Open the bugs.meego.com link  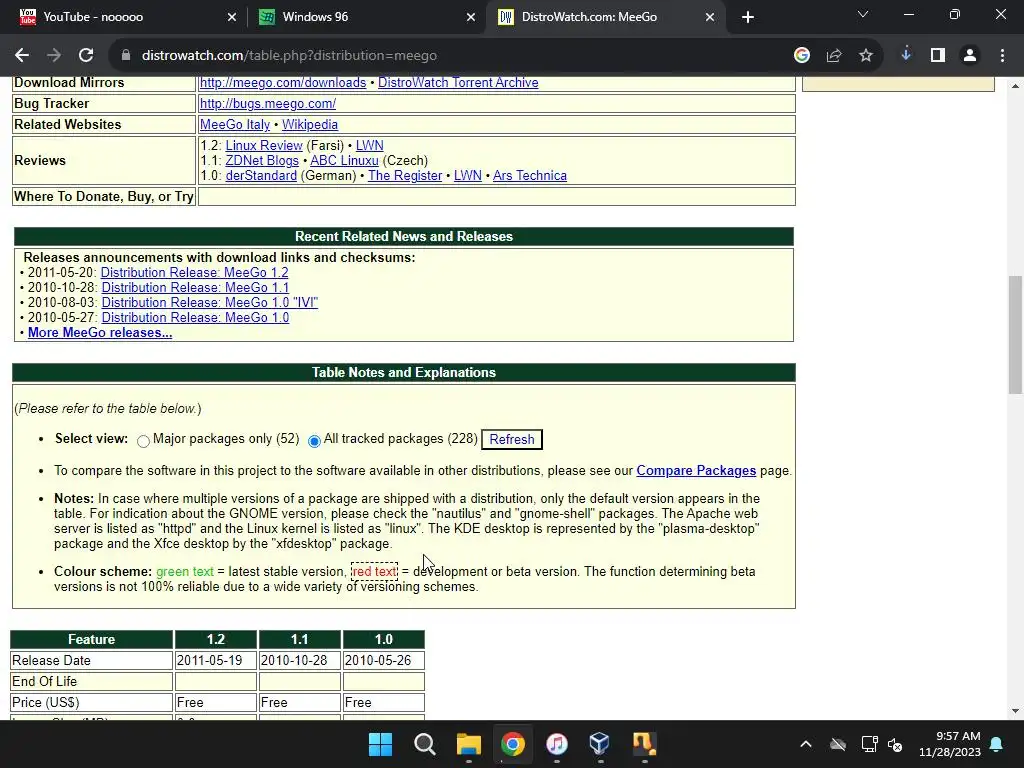[268, 104]
